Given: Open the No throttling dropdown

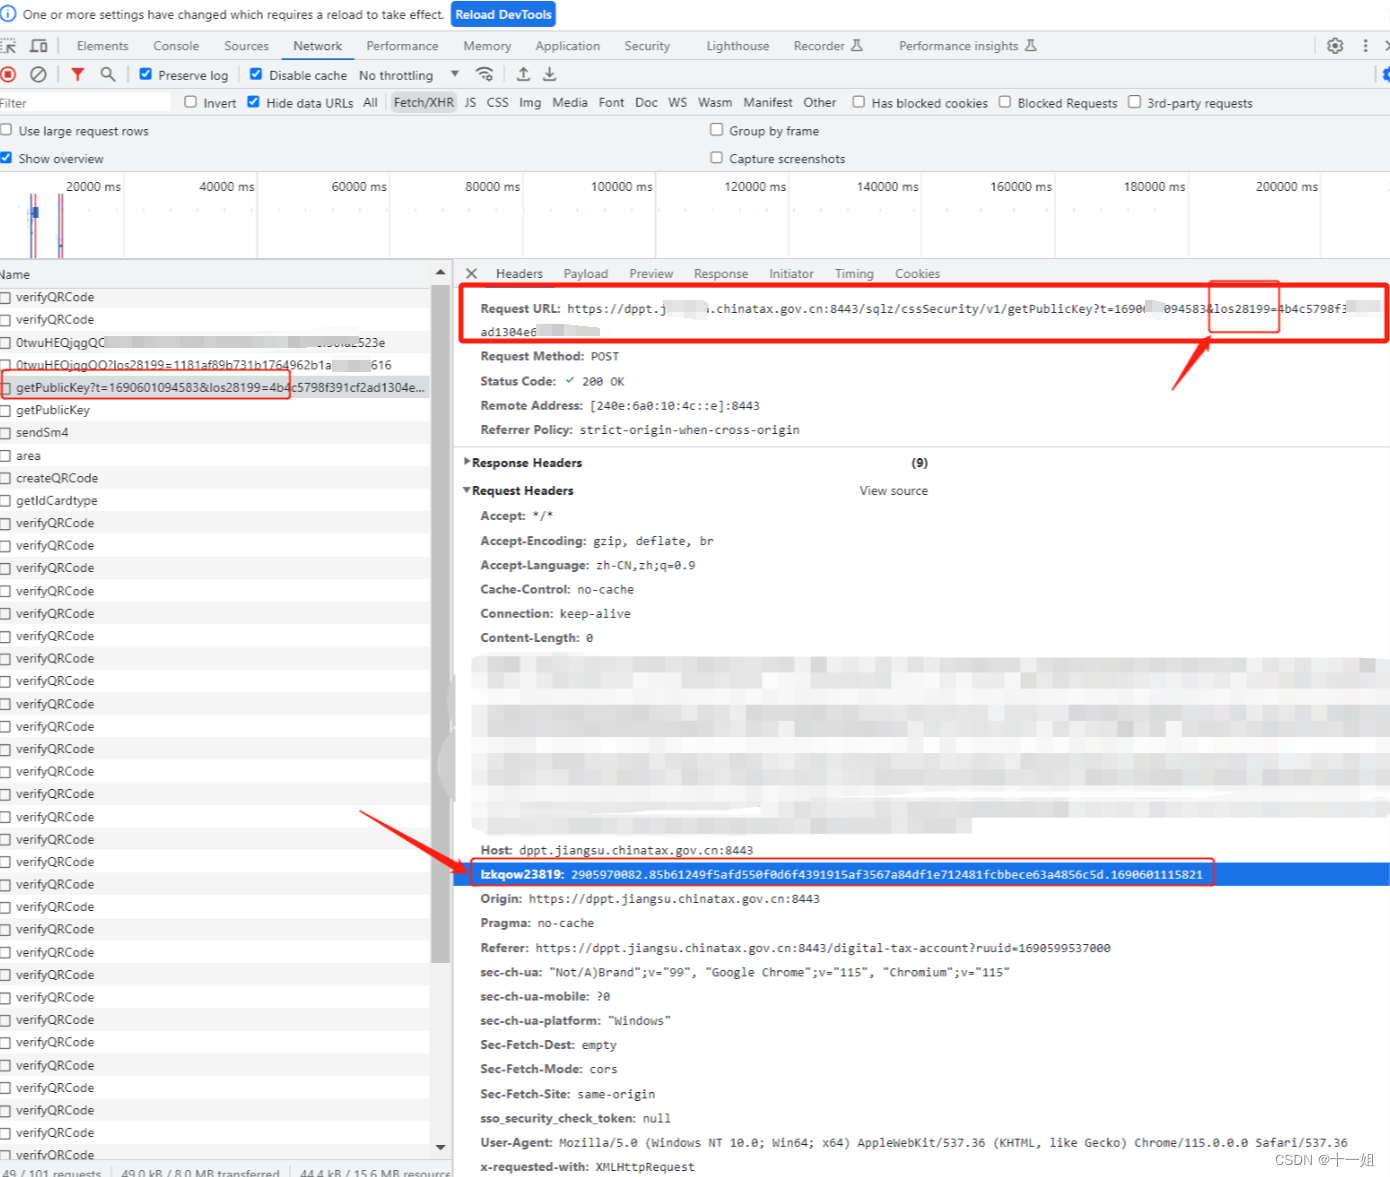Looking at the screenshot, I should 409,75.
